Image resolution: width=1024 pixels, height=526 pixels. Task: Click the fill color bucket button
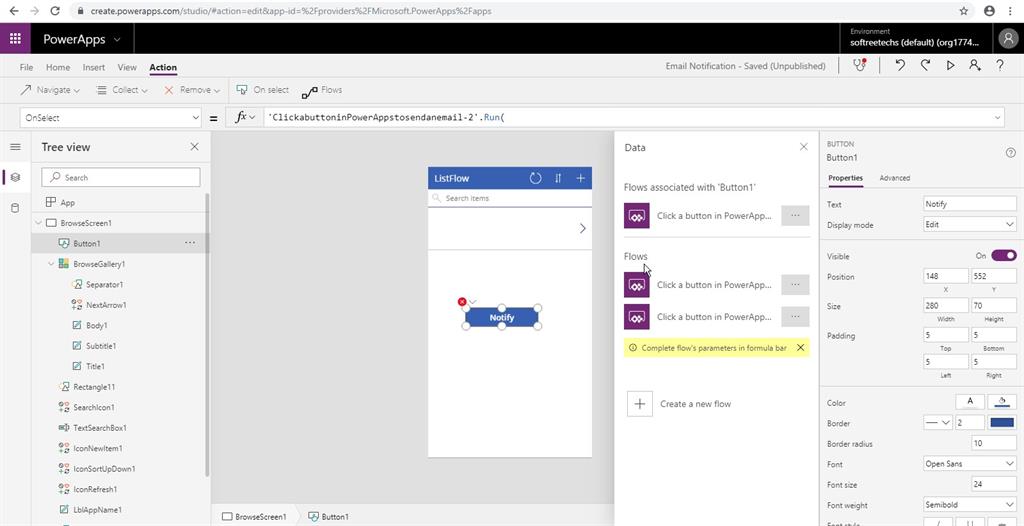[x=1002, y=402]
